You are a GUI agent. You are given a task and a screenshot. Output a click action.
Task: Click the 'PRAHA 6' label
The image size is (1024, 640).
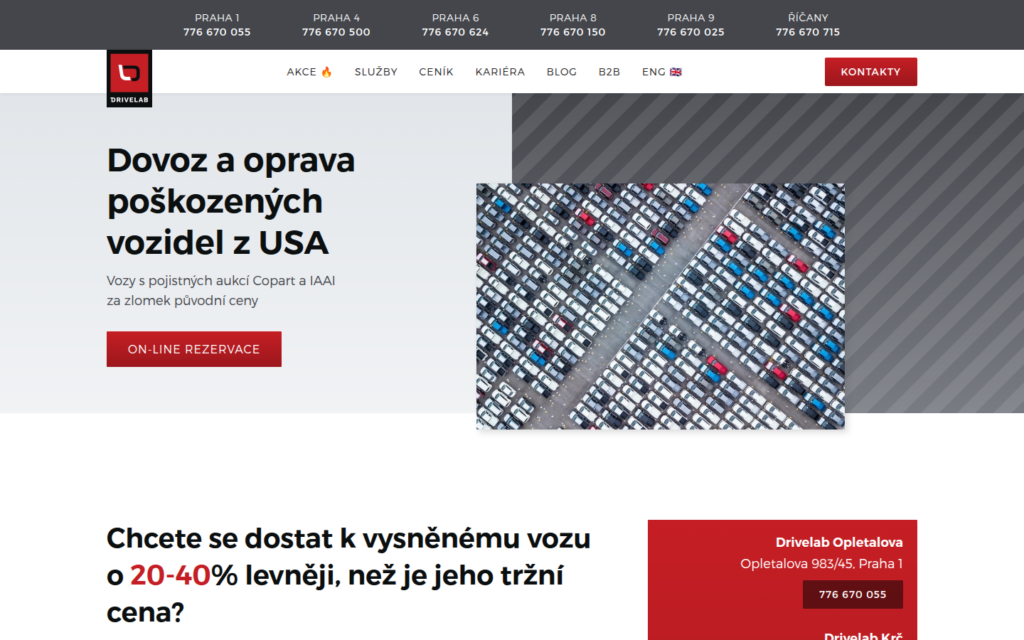pos(455,18)
